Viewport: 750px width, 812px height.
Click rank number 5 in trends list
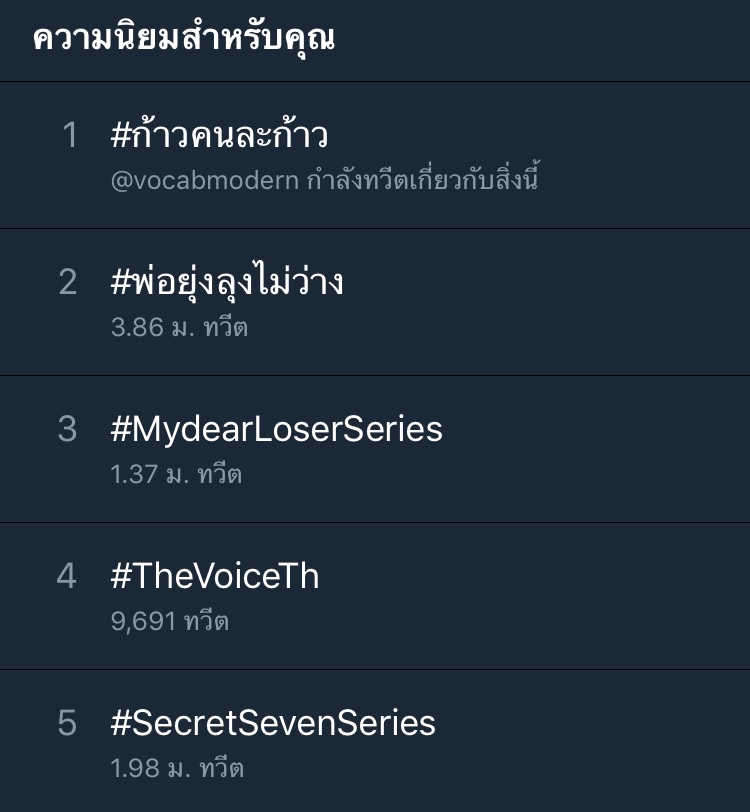(67, 723)
